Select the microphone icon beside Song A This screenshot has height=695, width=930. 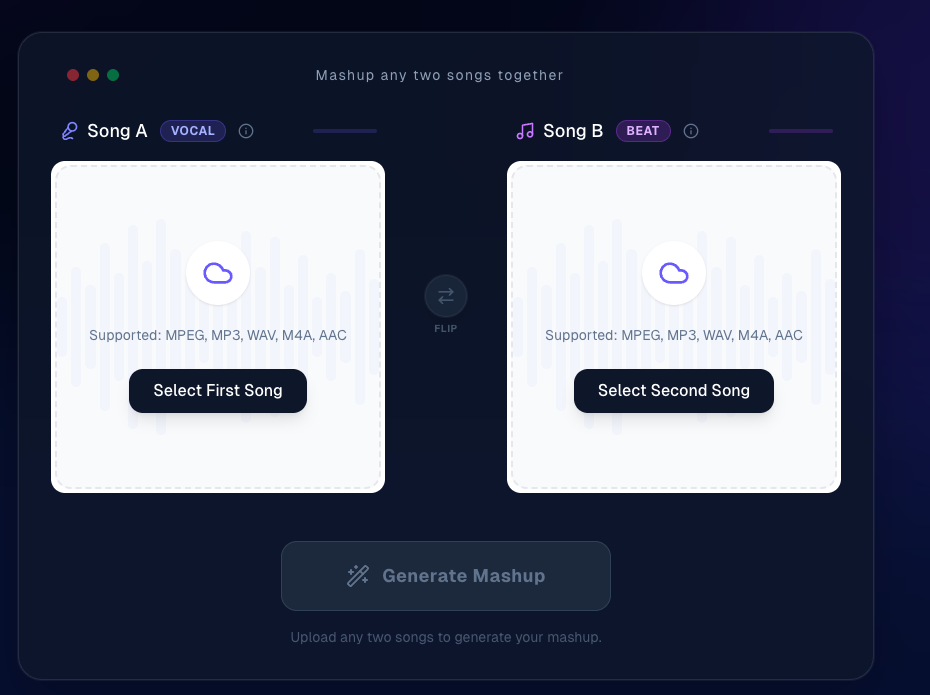click(x=68, y=130)
